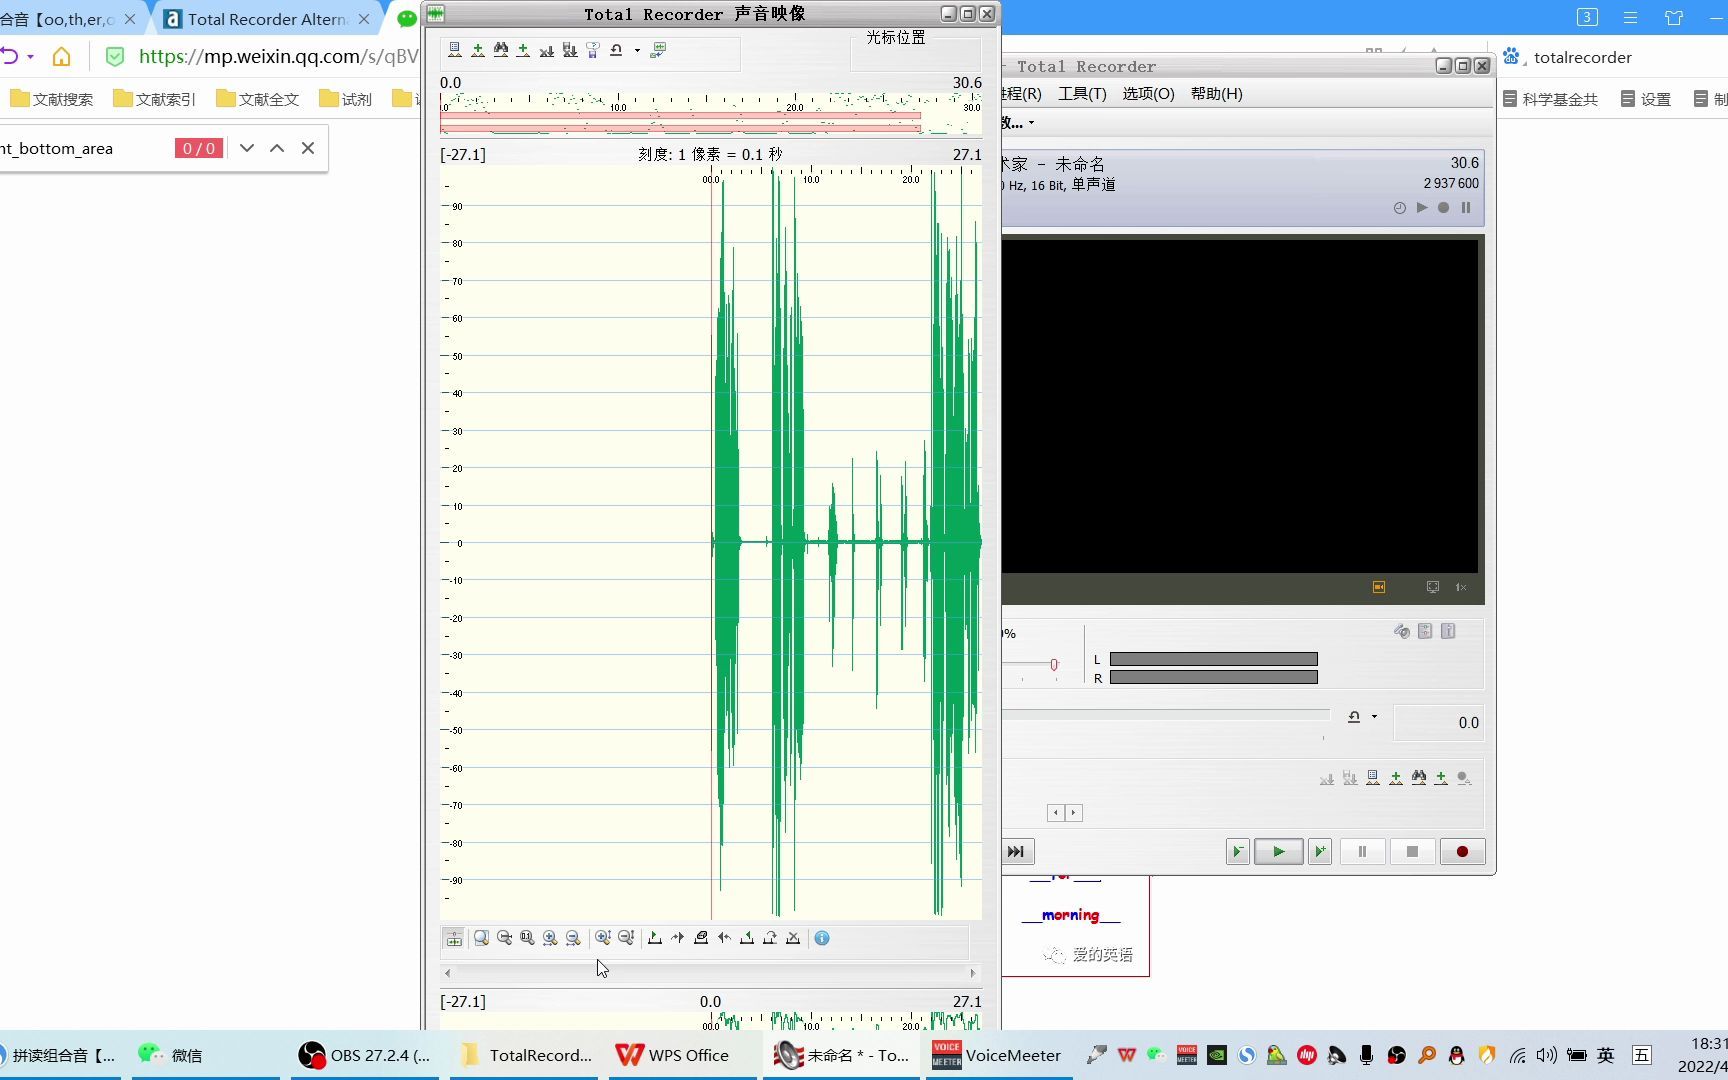Click the browser home icon

(62, 57)
